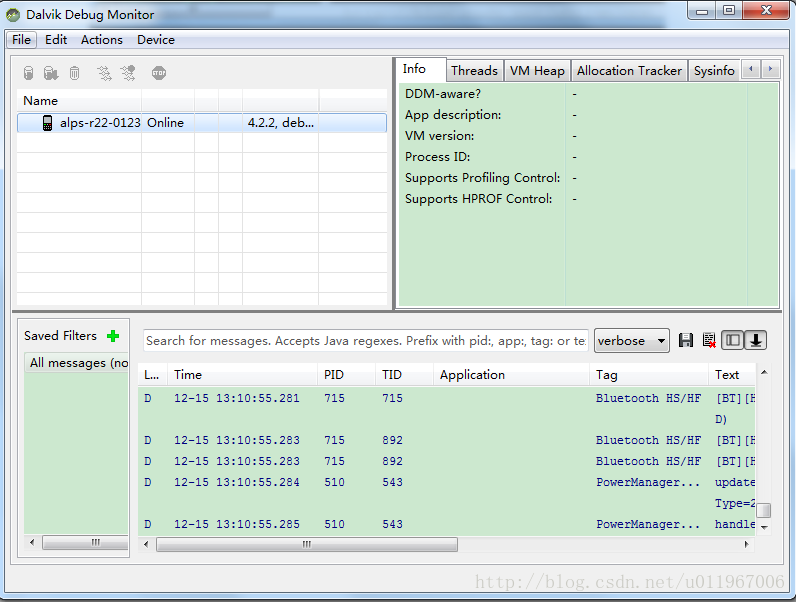This screenshot has width=796, height=602.
Task: Click the log table vertical scrollbar thumb
Action: click(x=764, y=510)
